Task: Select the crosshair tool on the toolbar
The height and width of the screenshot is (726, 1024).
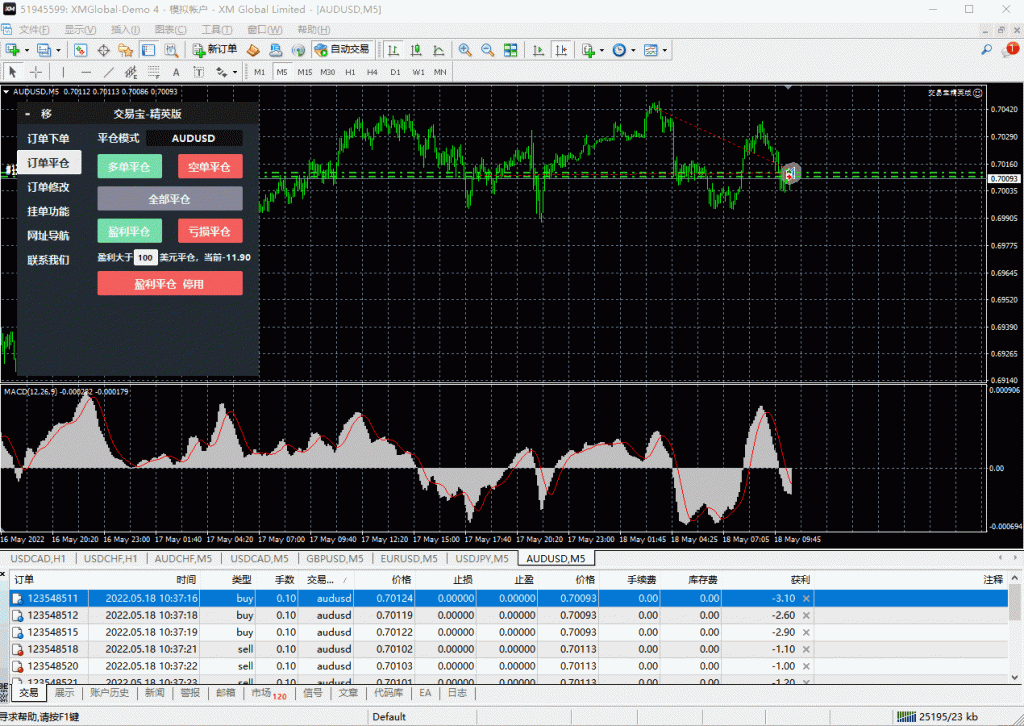Action: click(x=34, y=71)
